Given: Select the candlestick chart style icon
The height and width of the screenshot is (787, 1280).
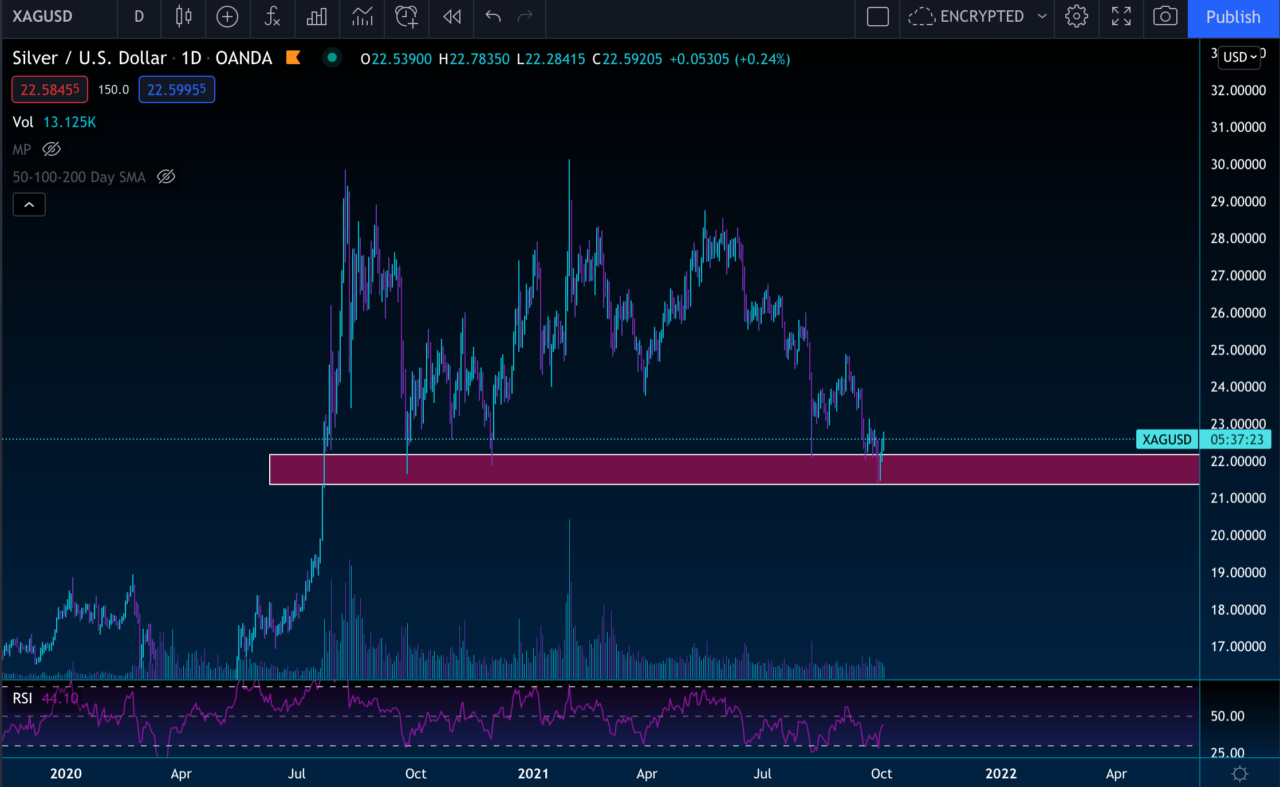Looking at the screenshot, I should [182, 17].
